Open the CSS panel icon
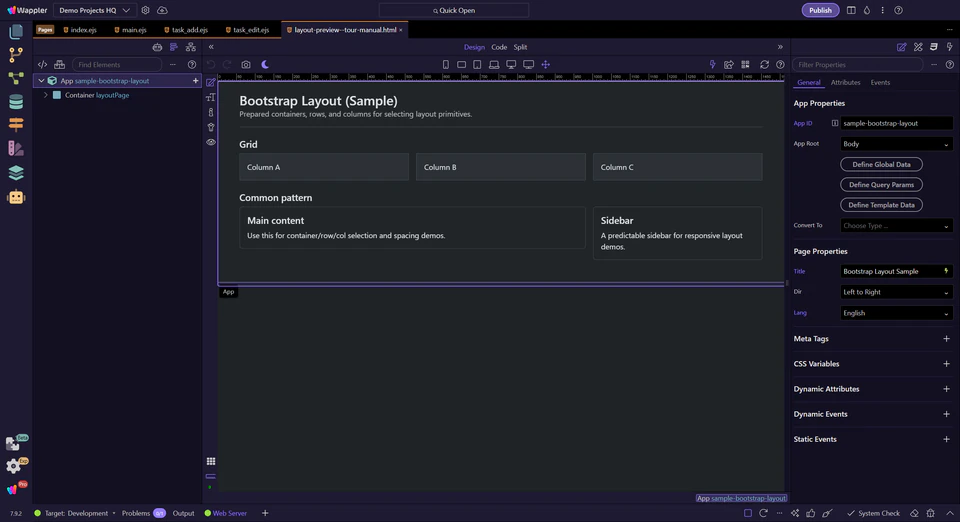Screen dimensions: 960x522 [x=934, y=47]
